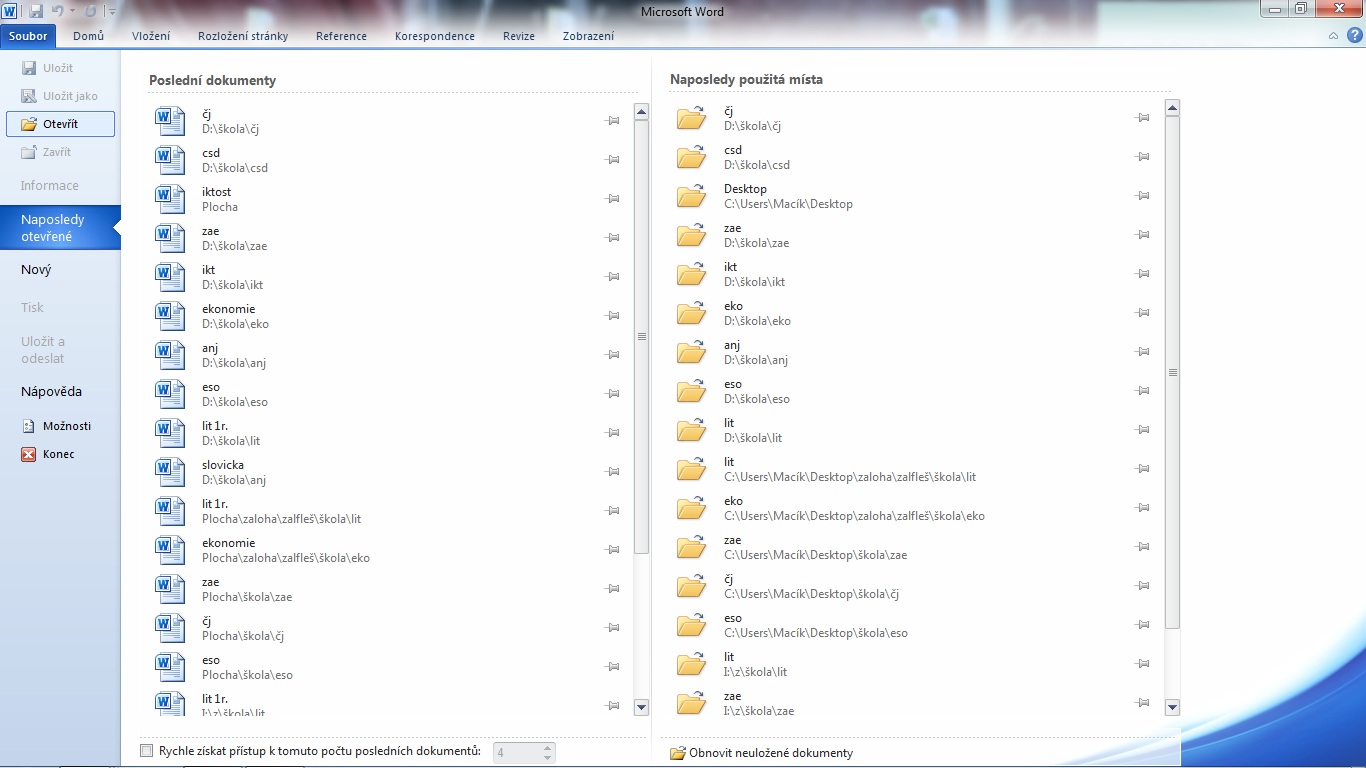Switch to the Rozložení stránky tab
This screenshot has height=768, width=1366.
pyautogui.click(x=243, y=36)
